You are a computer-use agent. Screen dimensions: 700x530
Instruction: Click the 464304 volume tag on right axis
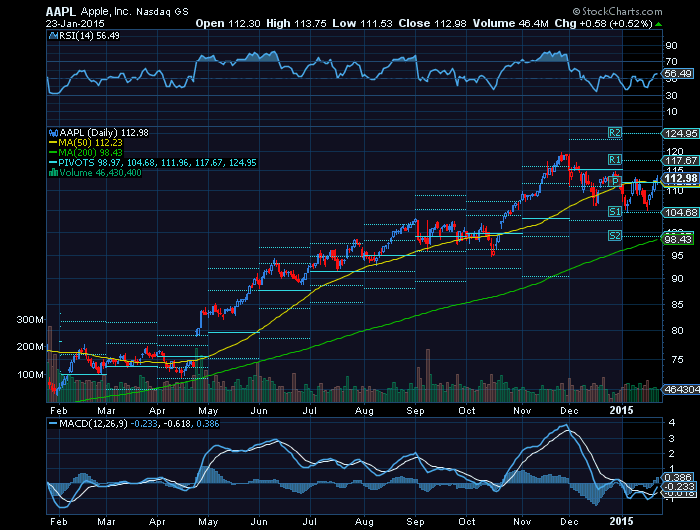point(682,389)
